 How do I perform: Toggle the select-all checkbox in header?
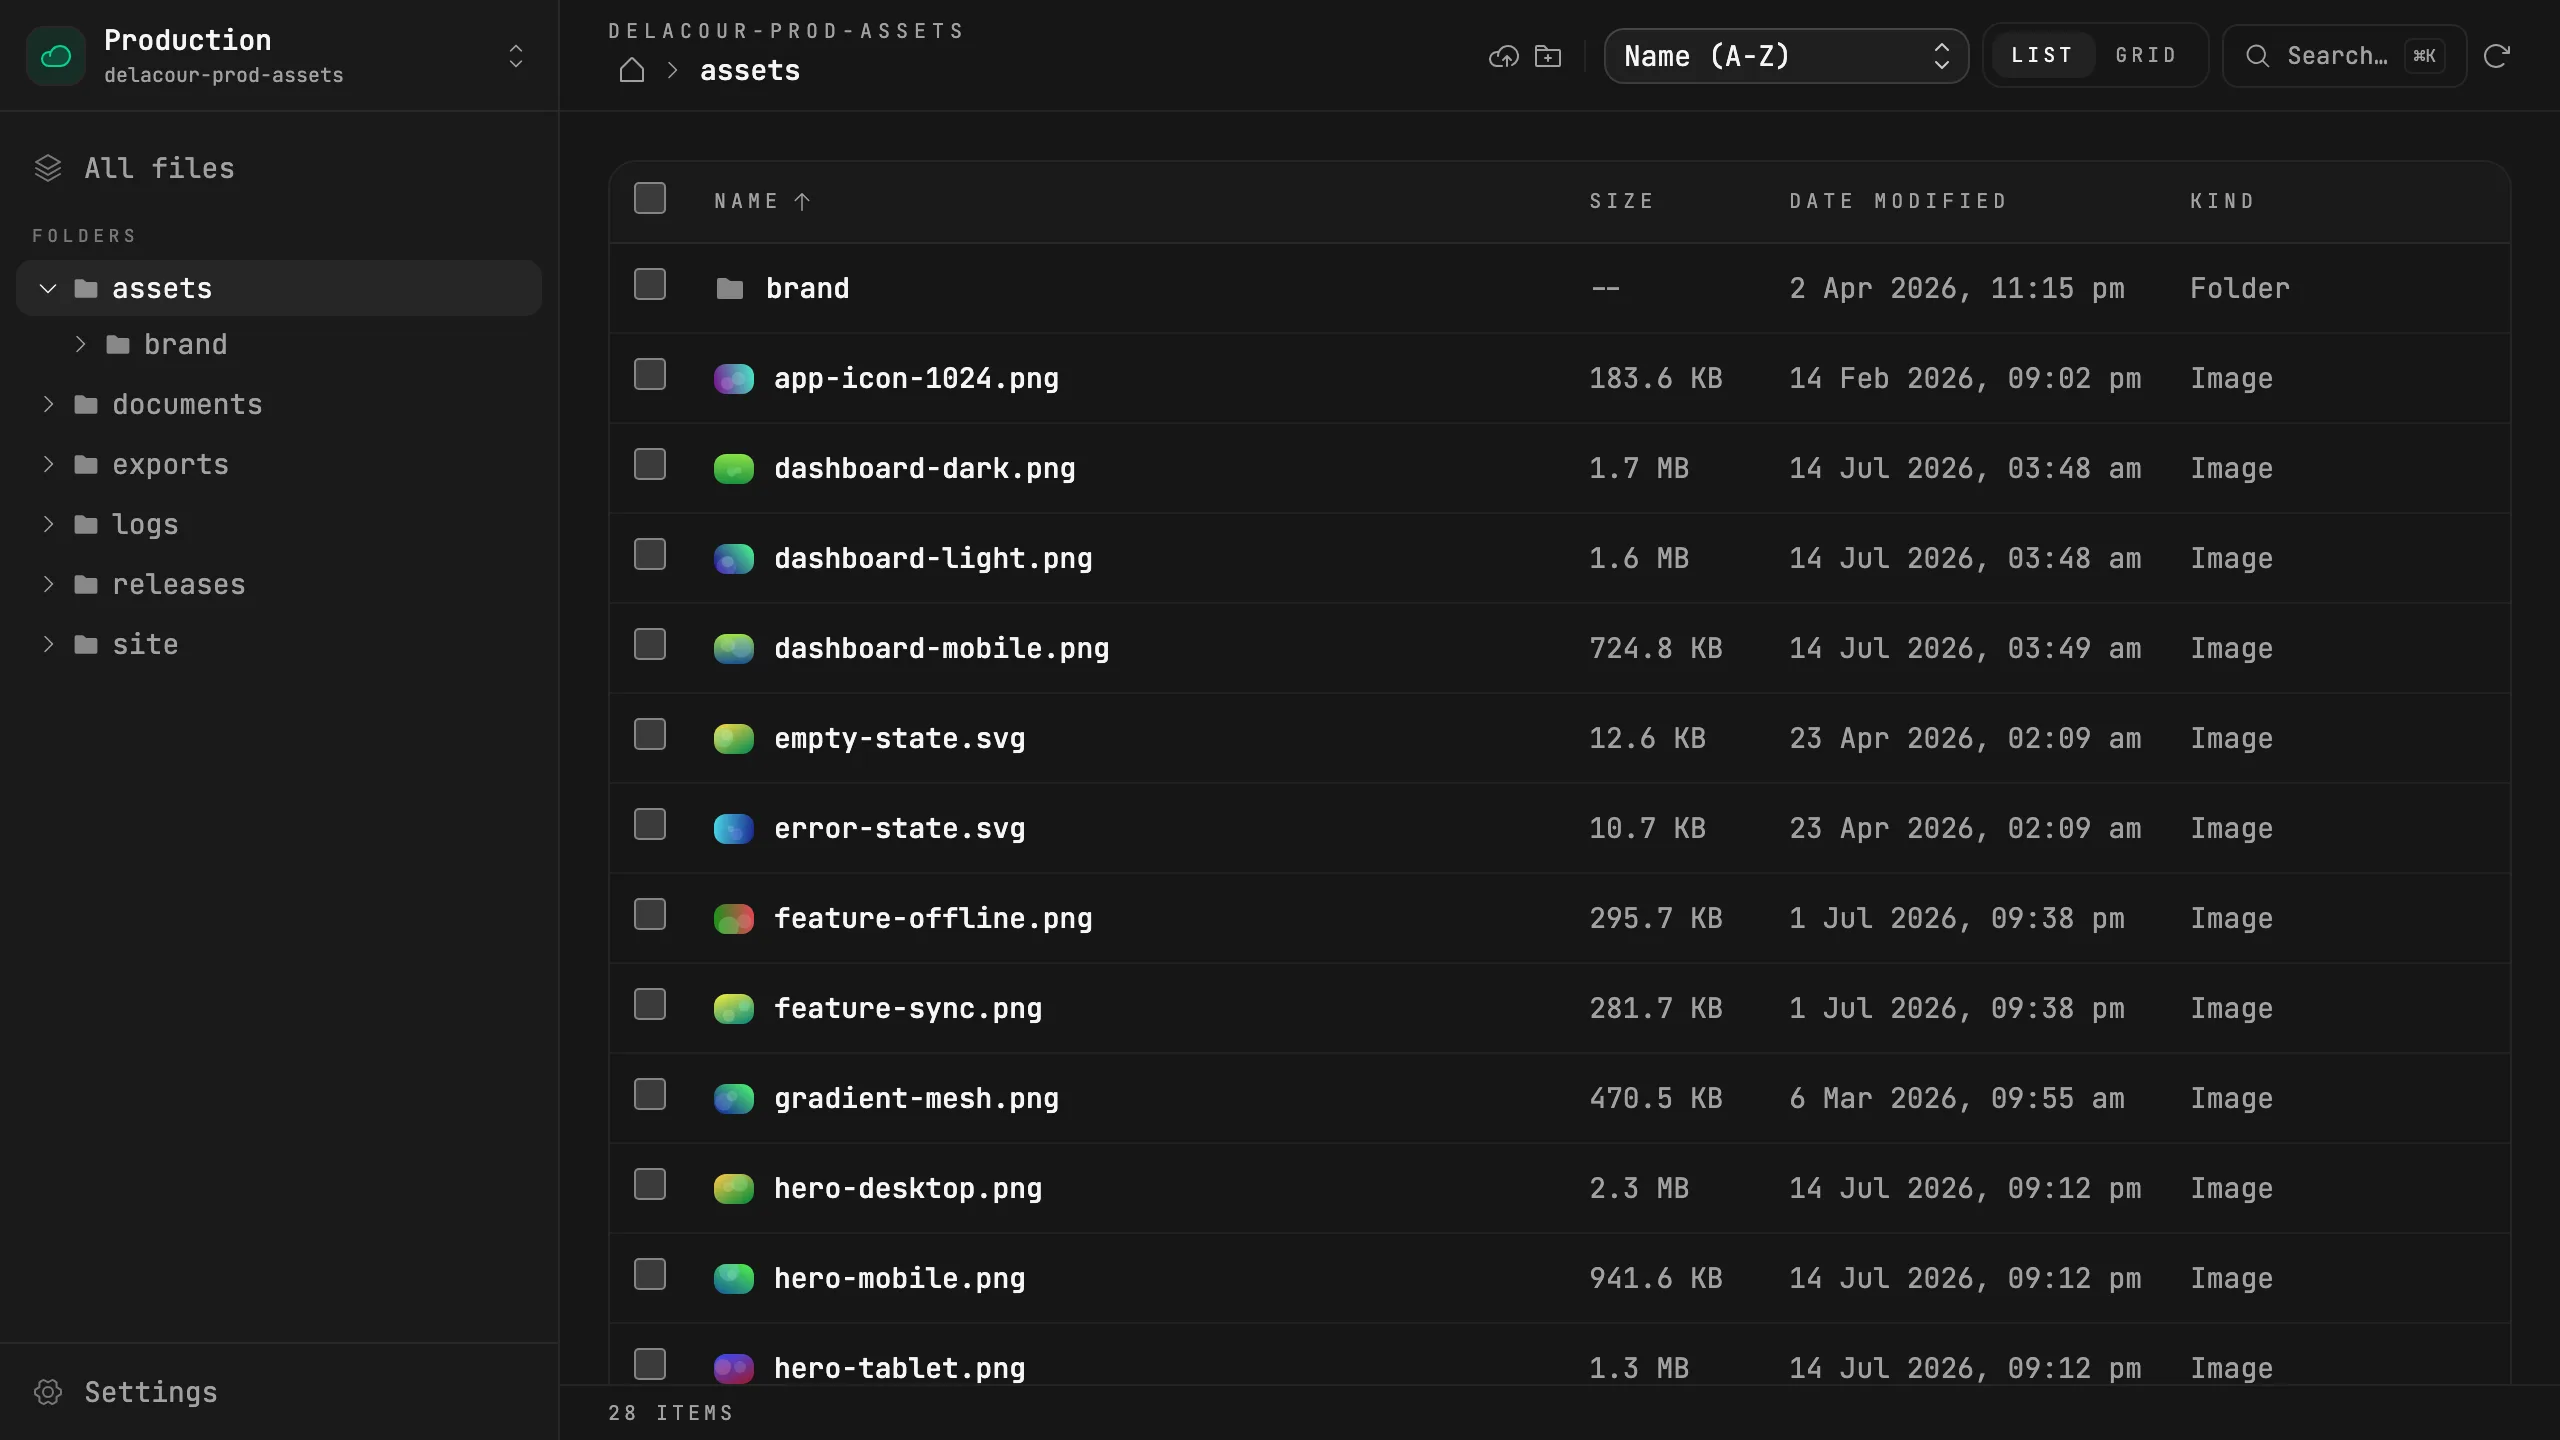coord(650,198)
